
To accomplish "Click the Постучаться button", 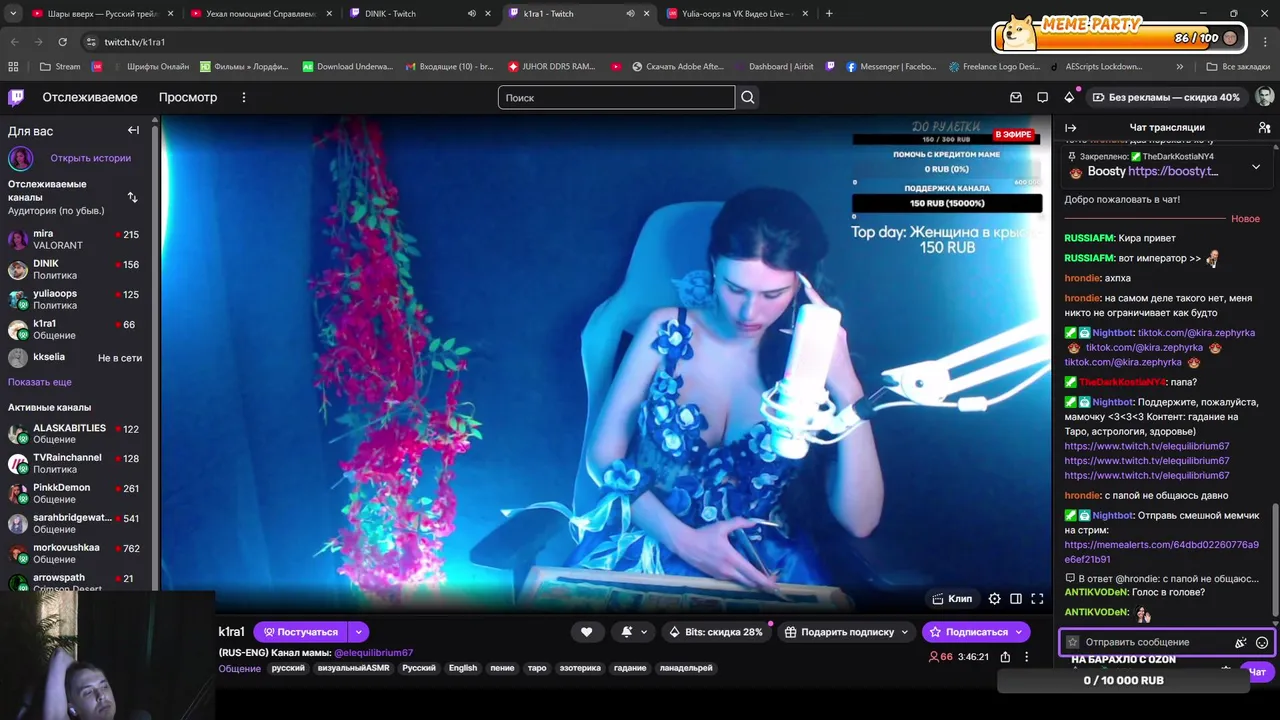I will coord(300,632).
